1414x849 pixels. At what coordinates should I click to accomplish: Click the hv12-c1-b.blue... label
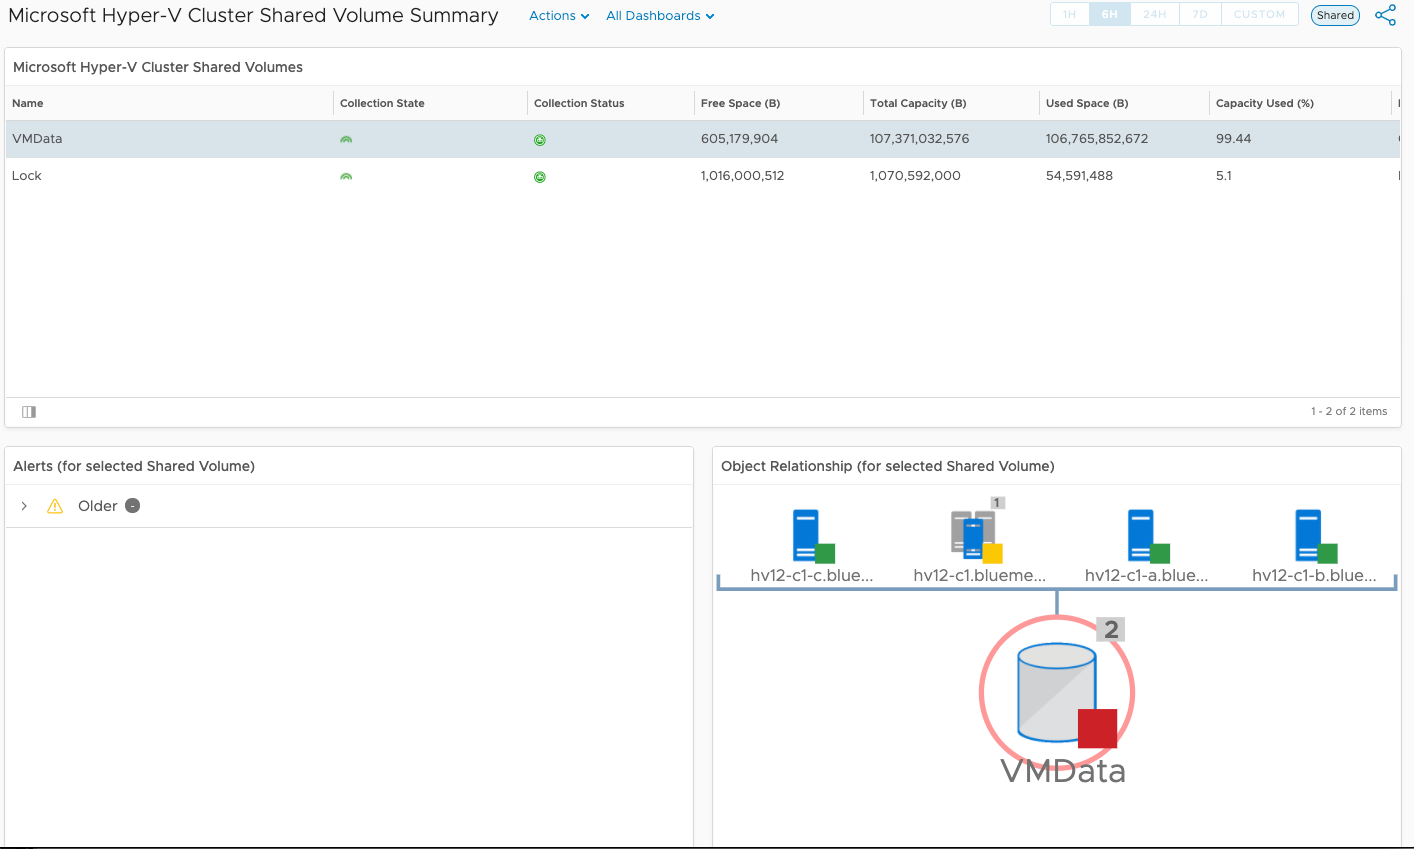pos(1315,576)
